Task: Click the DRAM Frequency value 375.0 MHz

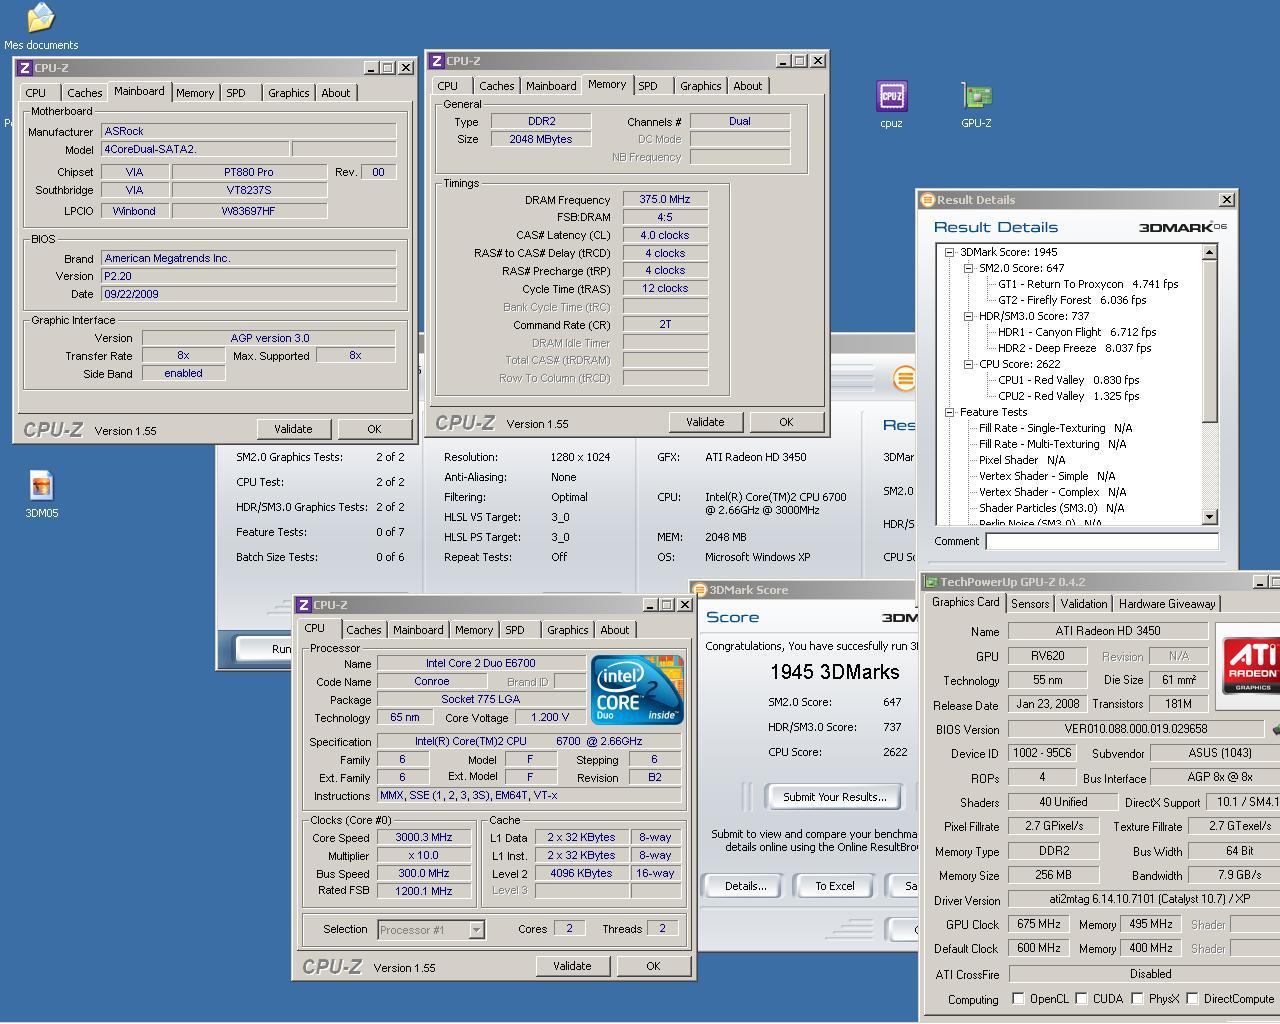Action: [665, 199]
